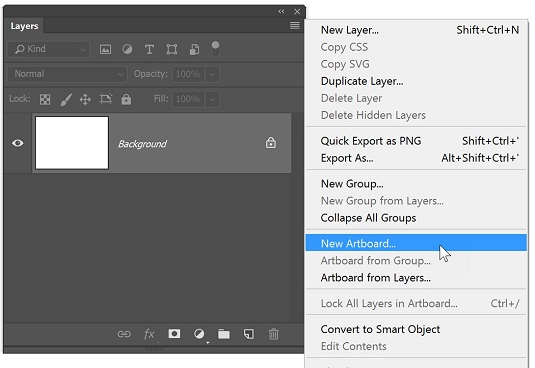535x368 pixels.
Task: Filter layers by shape layers icon
Action: [172, 49]
